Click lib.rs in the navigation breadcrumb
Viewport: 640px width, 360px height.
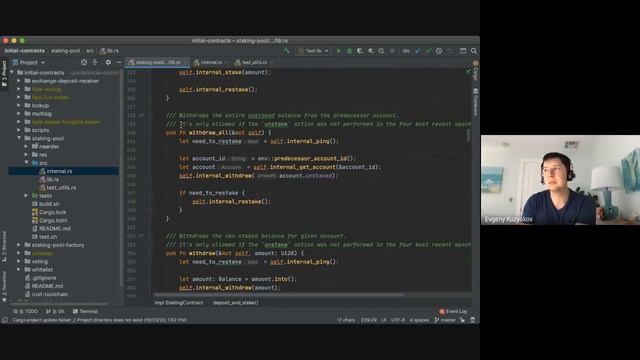point(109,51)
